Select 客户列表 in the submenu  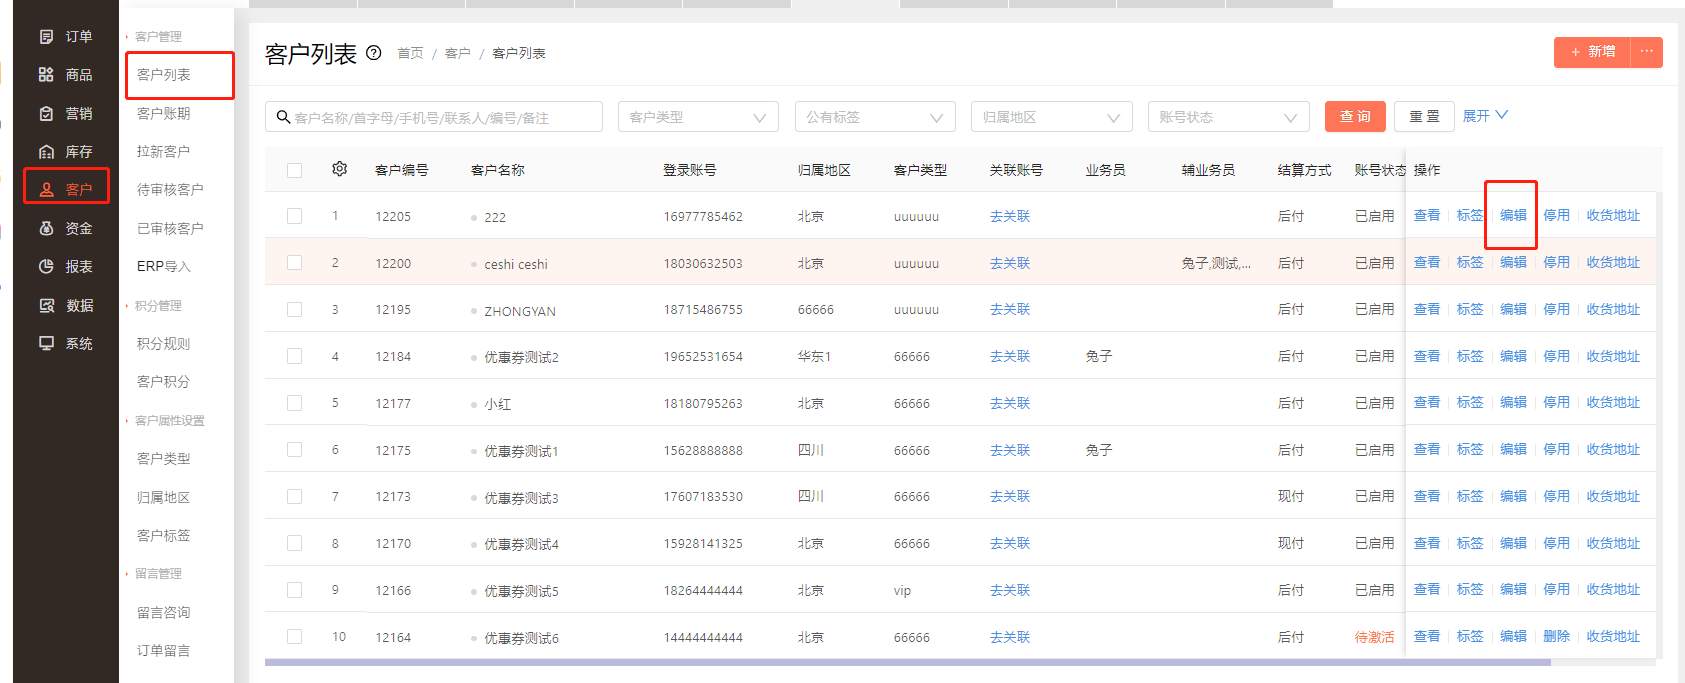coord(164,75)
